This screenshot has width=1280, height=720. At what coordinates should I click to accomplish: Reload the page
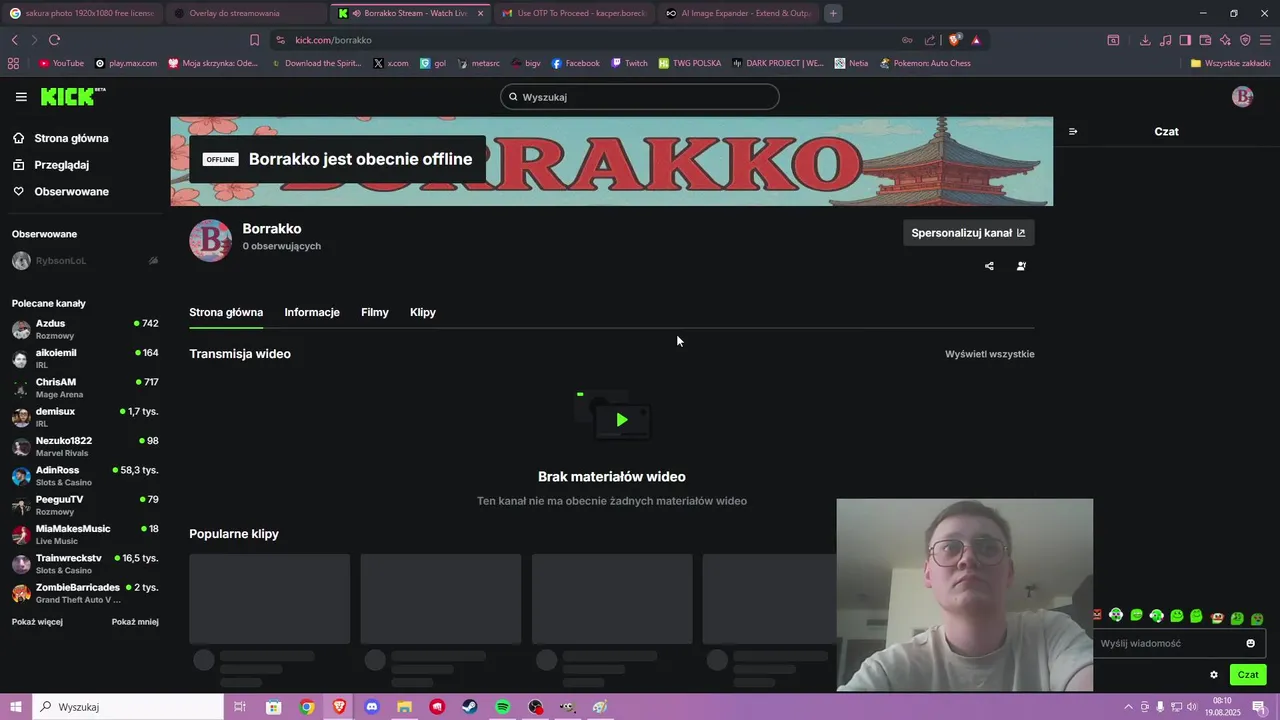54,40
